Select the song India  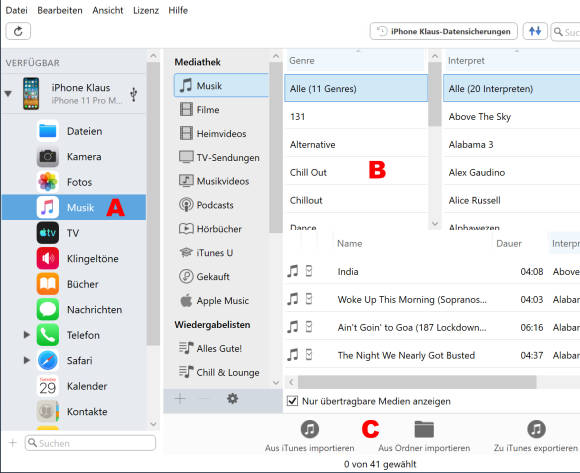pyautogui.click(x=432, y=271)
